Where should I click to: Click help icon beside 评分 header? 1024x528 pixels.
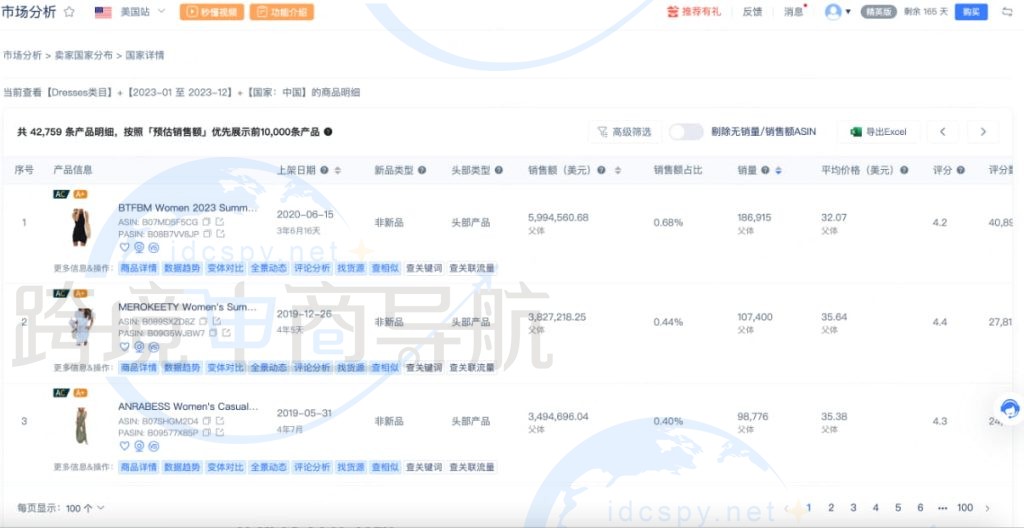pos(961,170)
